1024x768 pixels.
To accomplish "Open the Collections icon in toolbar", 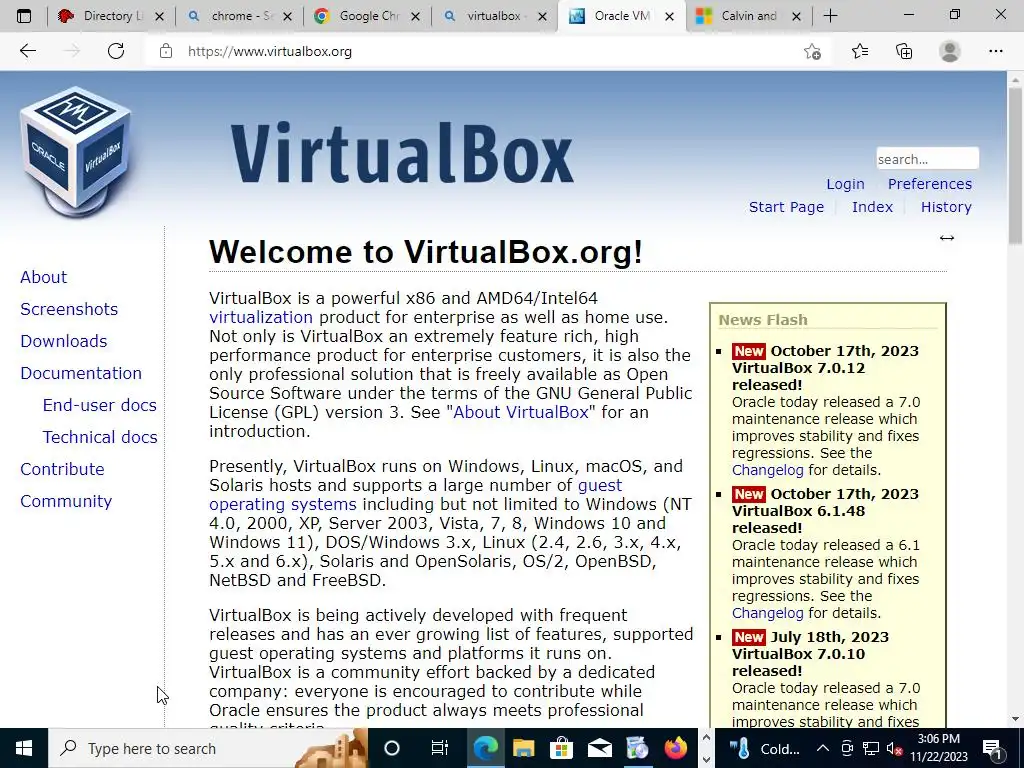I will point(904,51).
